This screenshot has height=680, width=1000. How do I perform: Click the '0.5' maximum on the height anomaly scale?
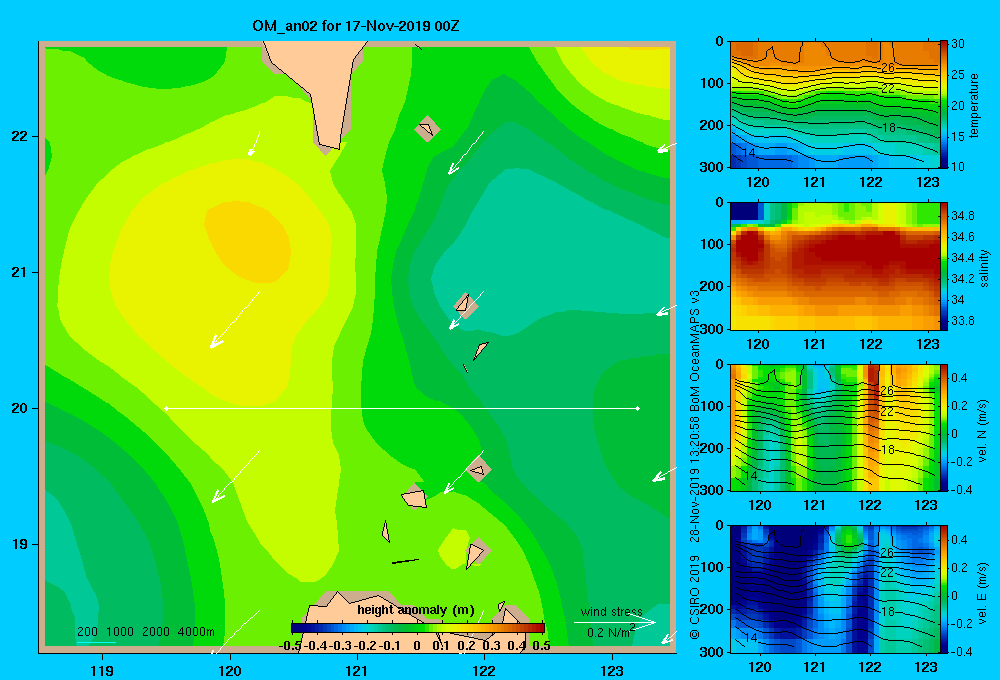click(541, 646)
